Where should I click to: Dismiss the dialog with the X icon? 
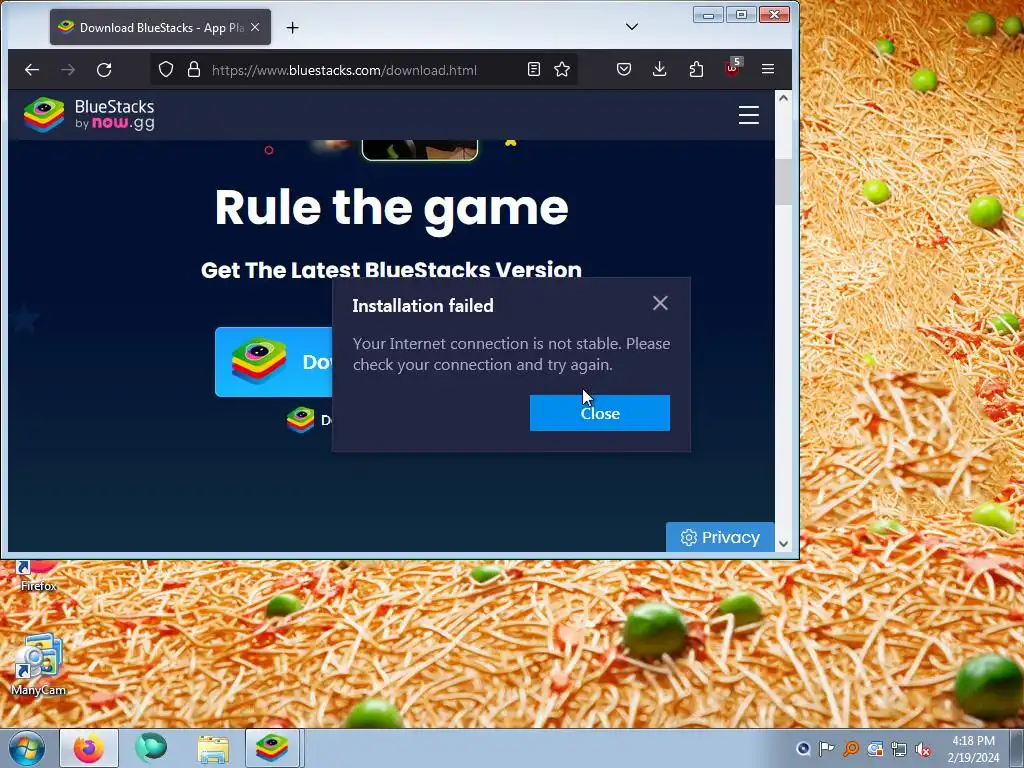pyautogui.click(x=660, y=303)
